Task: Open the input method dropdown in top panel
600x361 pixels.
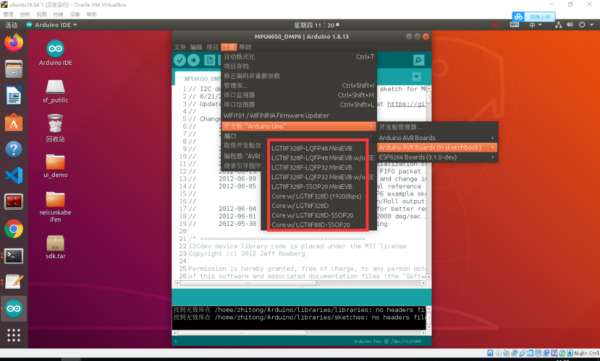Action: point(535,25)
